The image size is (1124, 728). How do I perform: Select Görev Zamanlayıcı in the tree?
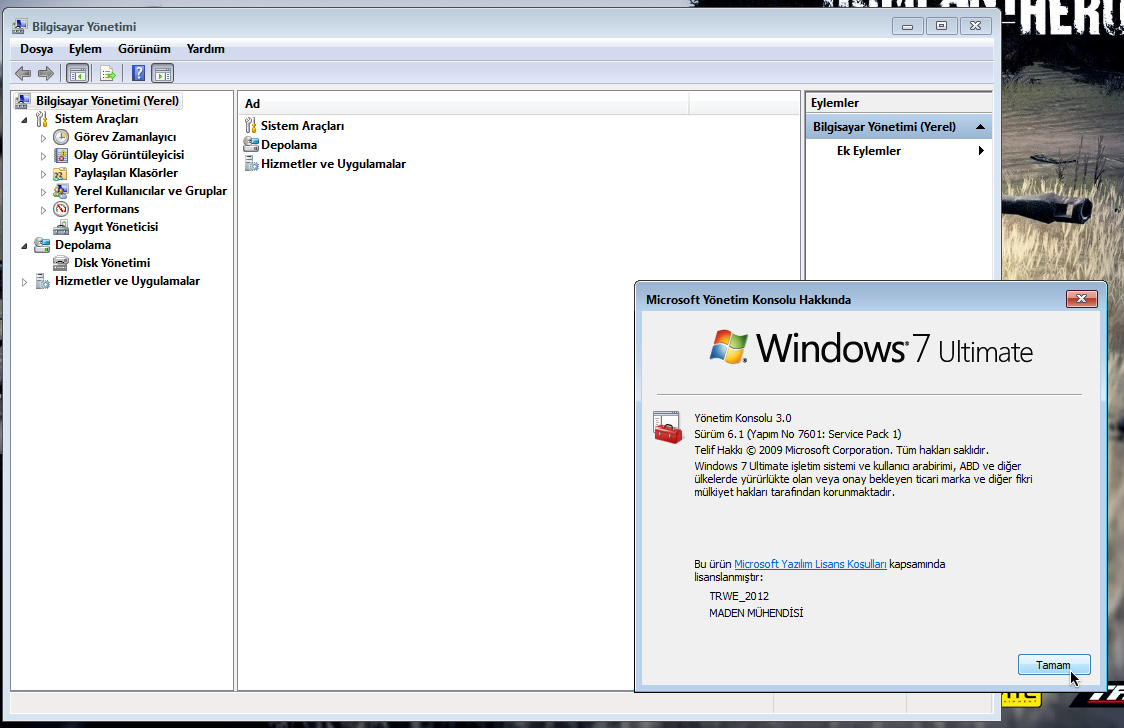[125, 137]
